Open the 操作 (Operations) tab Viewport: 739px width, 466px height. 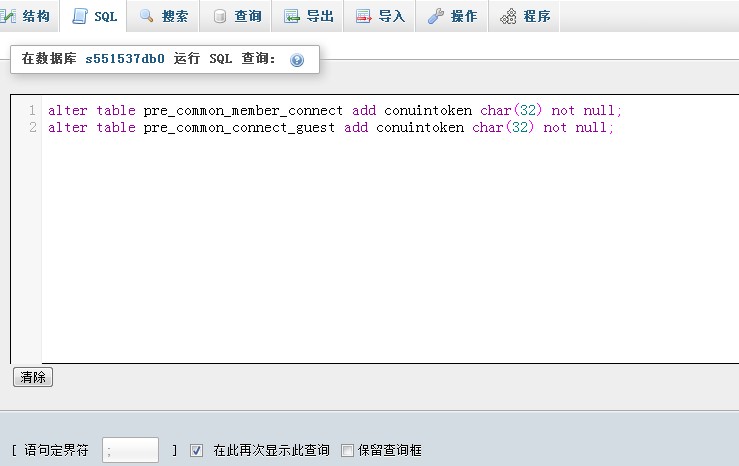click(x=452, y=16)
